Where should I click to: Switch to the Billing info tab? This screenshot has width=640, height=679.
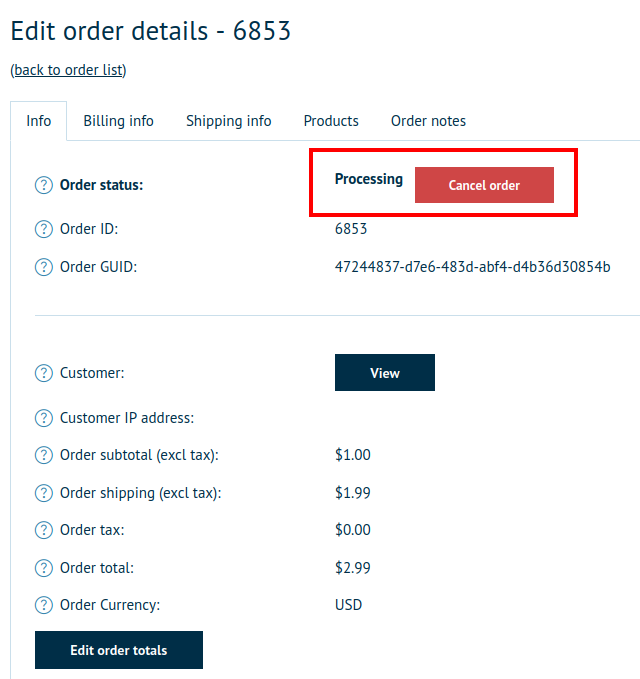118,121
